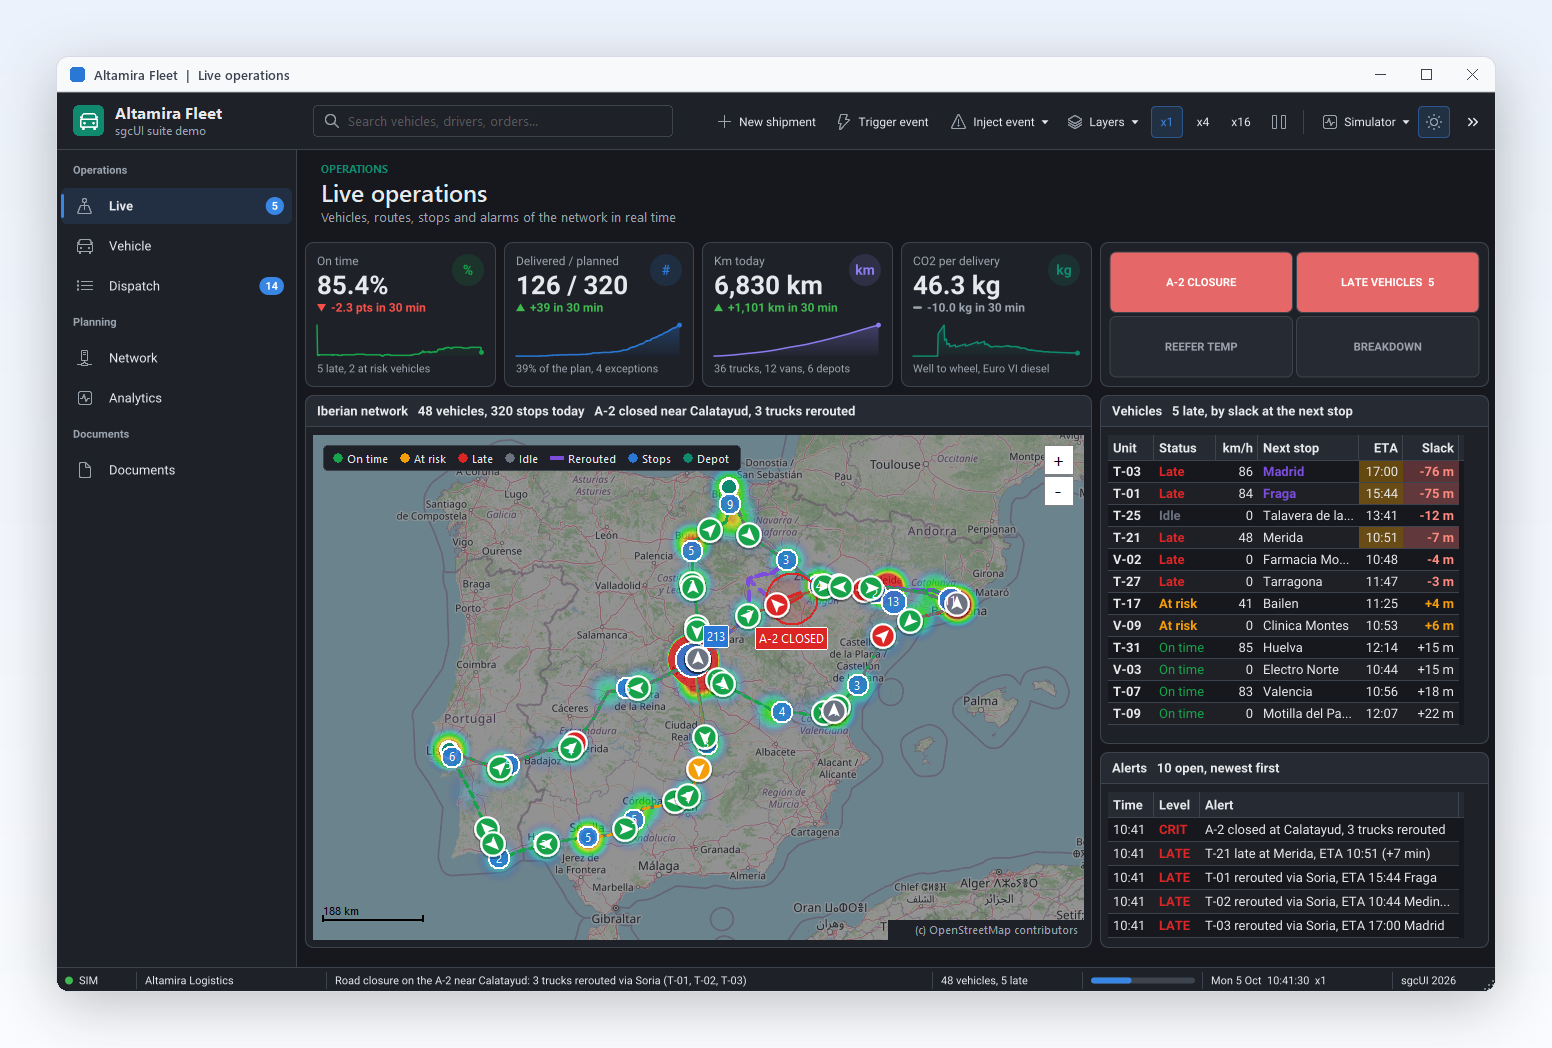Toggle the REEFER TEMP scenario button
This screenshot has height=1048, width=1552.
pos(1201,347)
